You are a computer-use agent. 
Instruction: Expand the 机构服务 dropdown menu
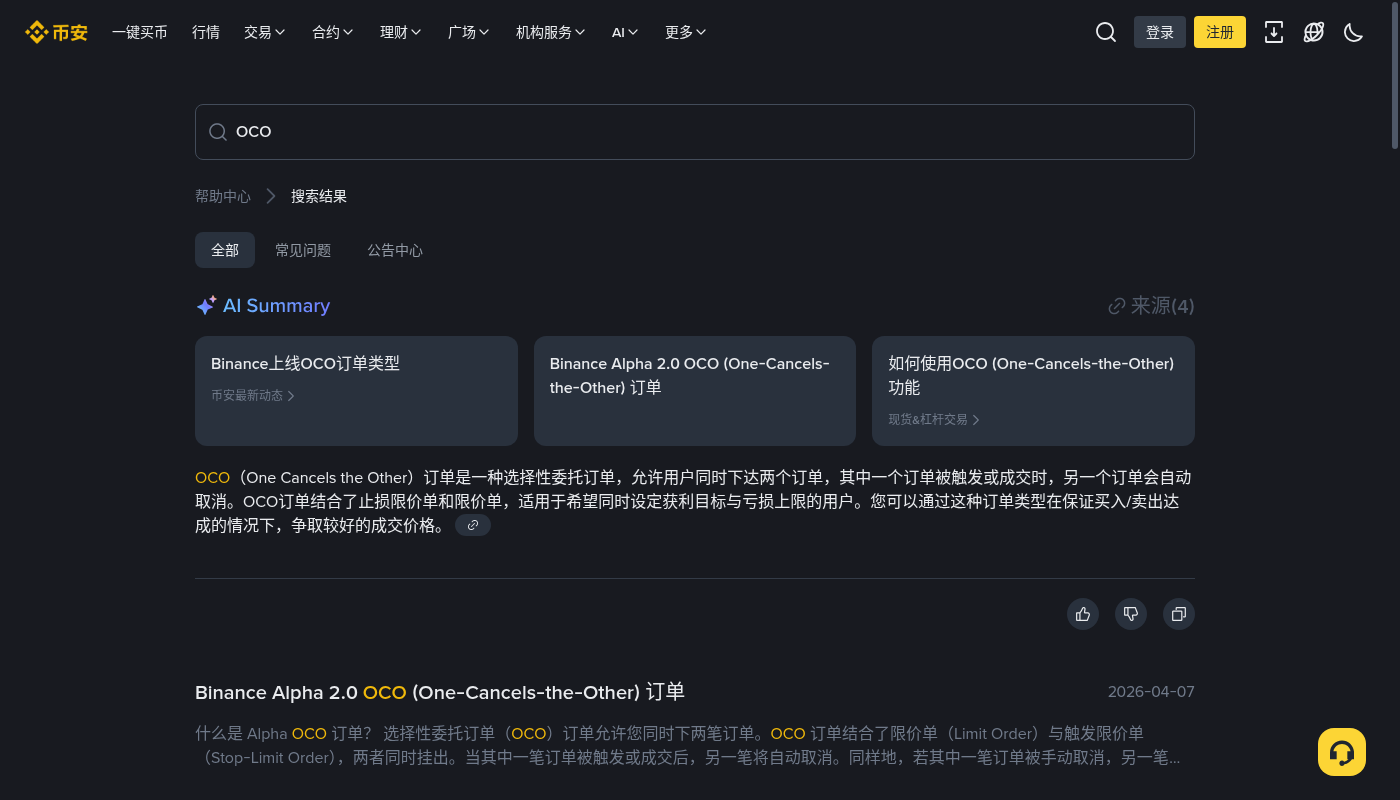[551, 32]
